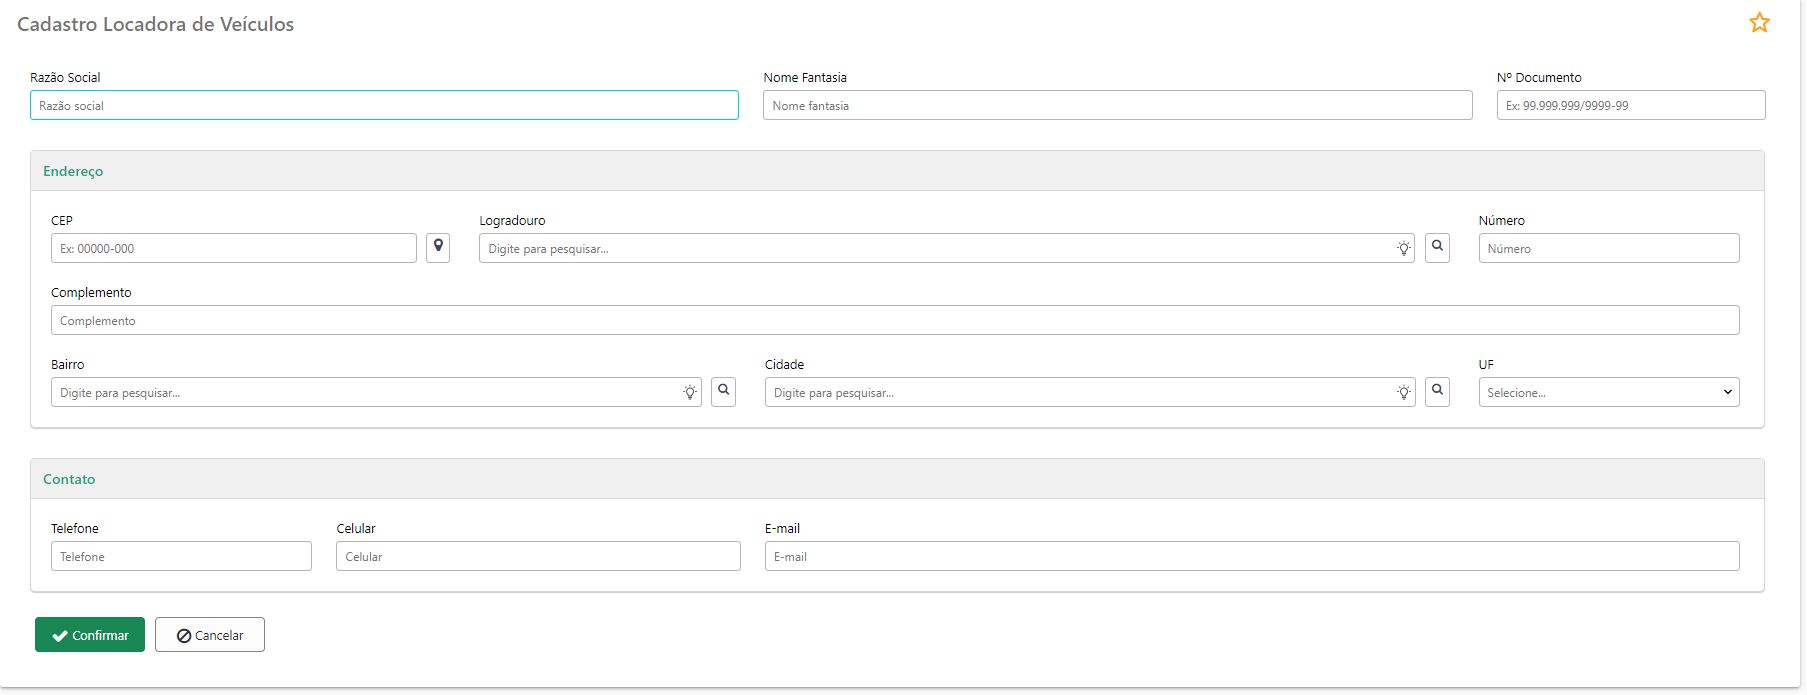
Task: Click the Logradouro magnifier search button
Action: [1437, 248]
